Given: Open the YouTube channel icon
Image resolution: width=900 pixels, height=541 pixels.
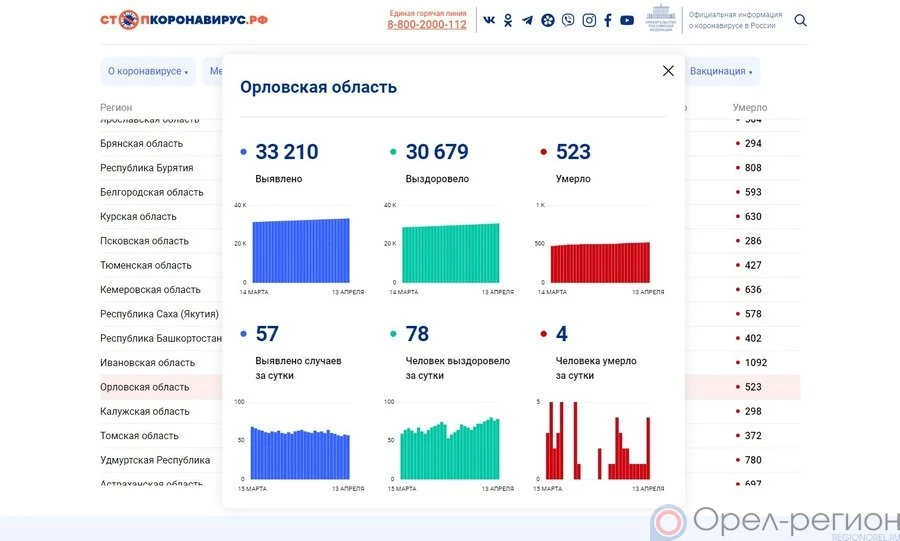Looking at the screenshot, I should [627, 20].
